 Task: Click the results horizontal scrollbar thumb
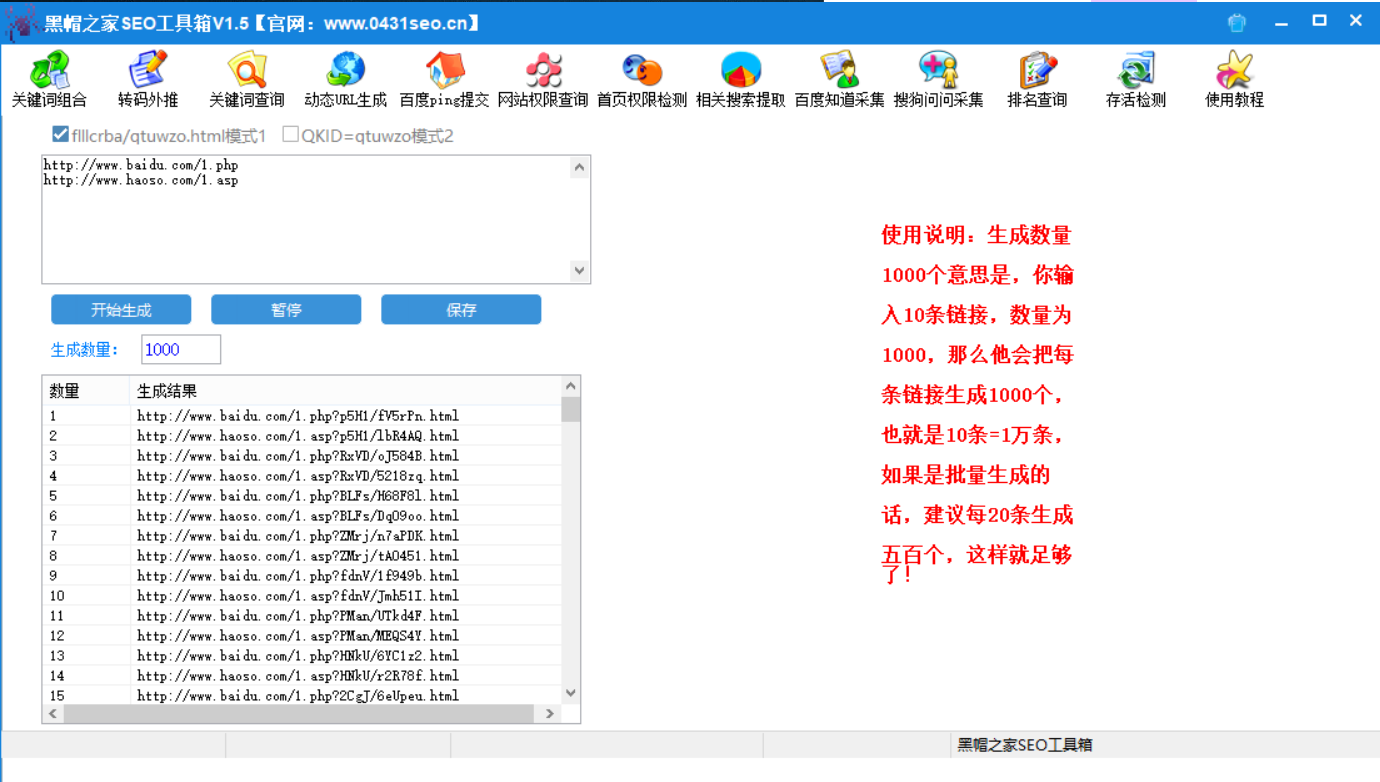[298, 714]
